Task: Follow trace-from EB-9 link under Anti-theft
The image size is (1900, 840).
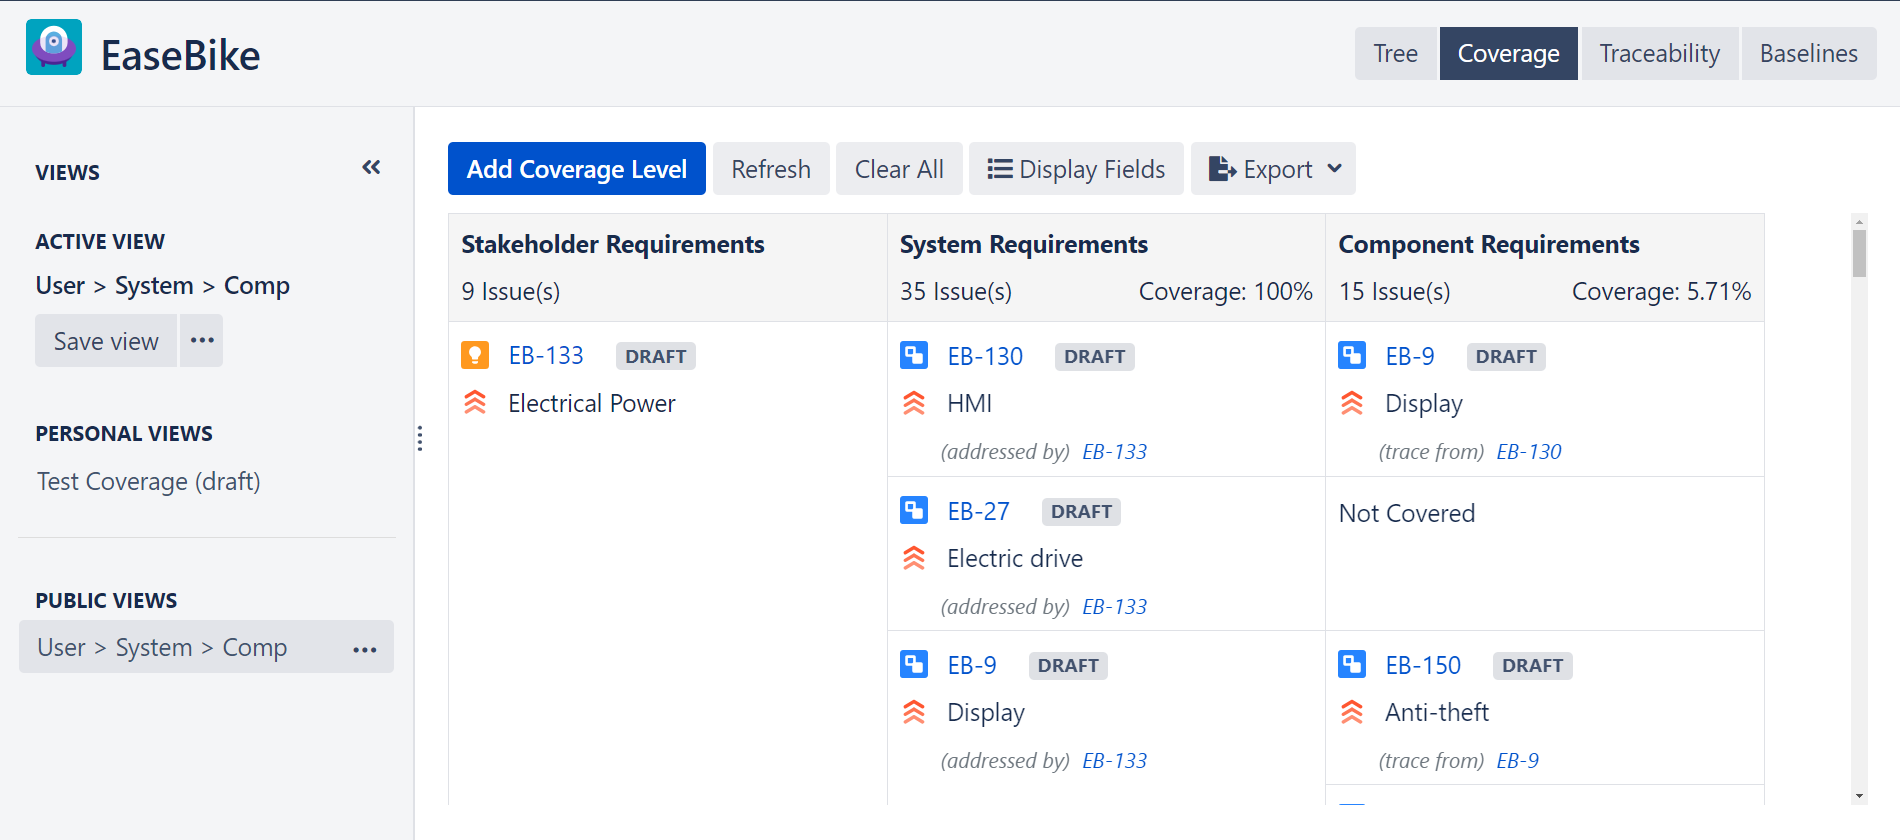Action: 1518,760
